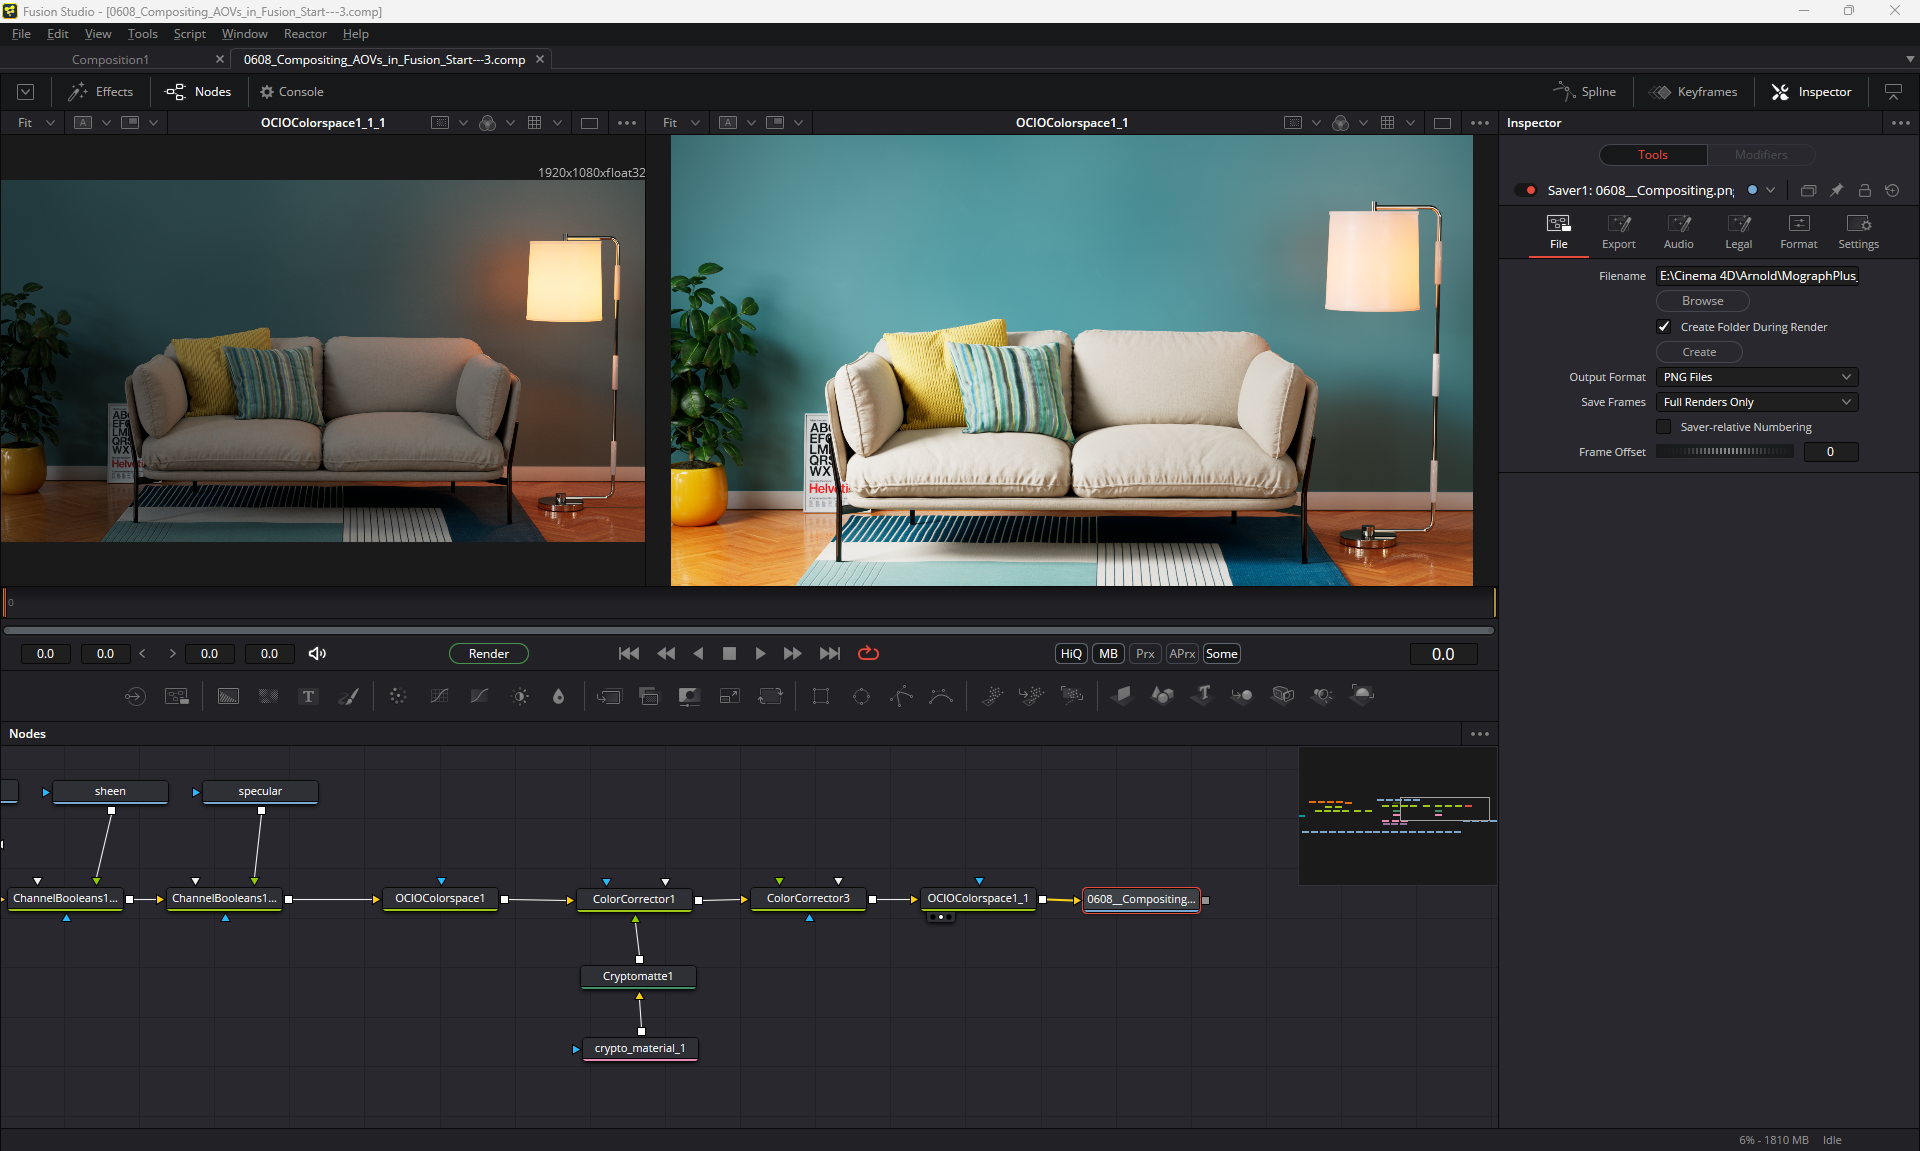1920x1151 pixels.
Task: Open the Reactor menu
Action: pyautogui.click(x=305, y=34)
